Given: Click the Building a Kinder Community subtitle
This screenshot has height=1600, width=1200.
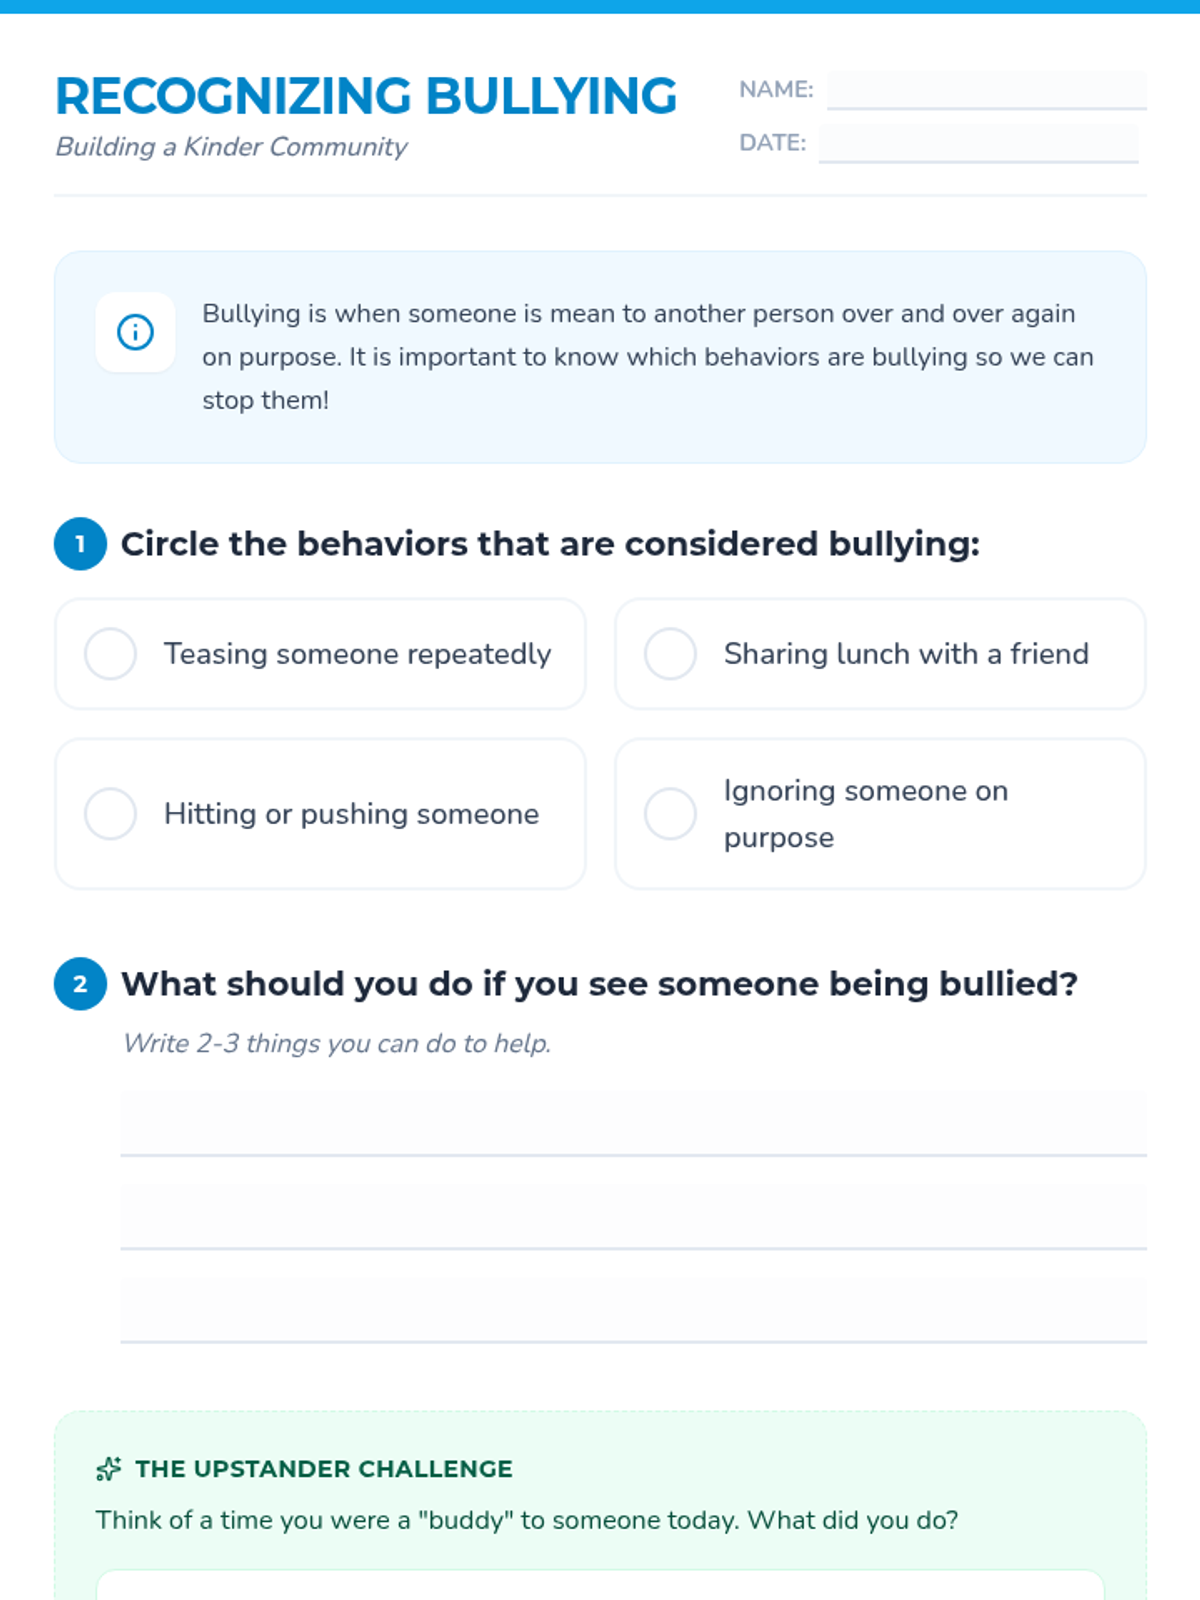Looking at the screenshot, I should click(x=231, y=147).
